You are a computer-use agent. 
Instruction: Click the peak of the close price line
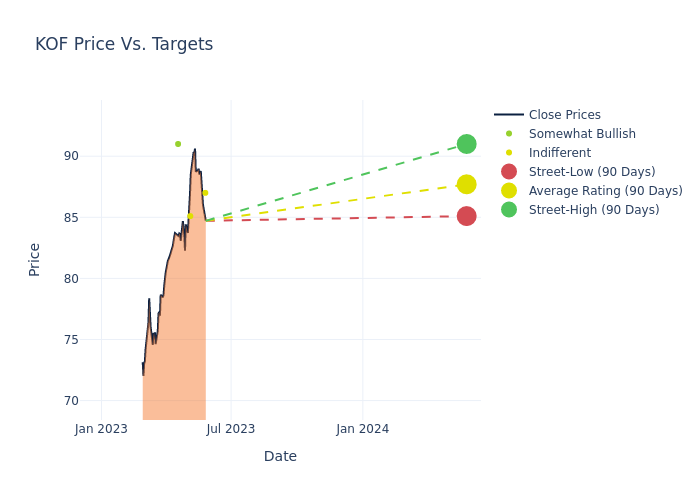click(195, 150)
